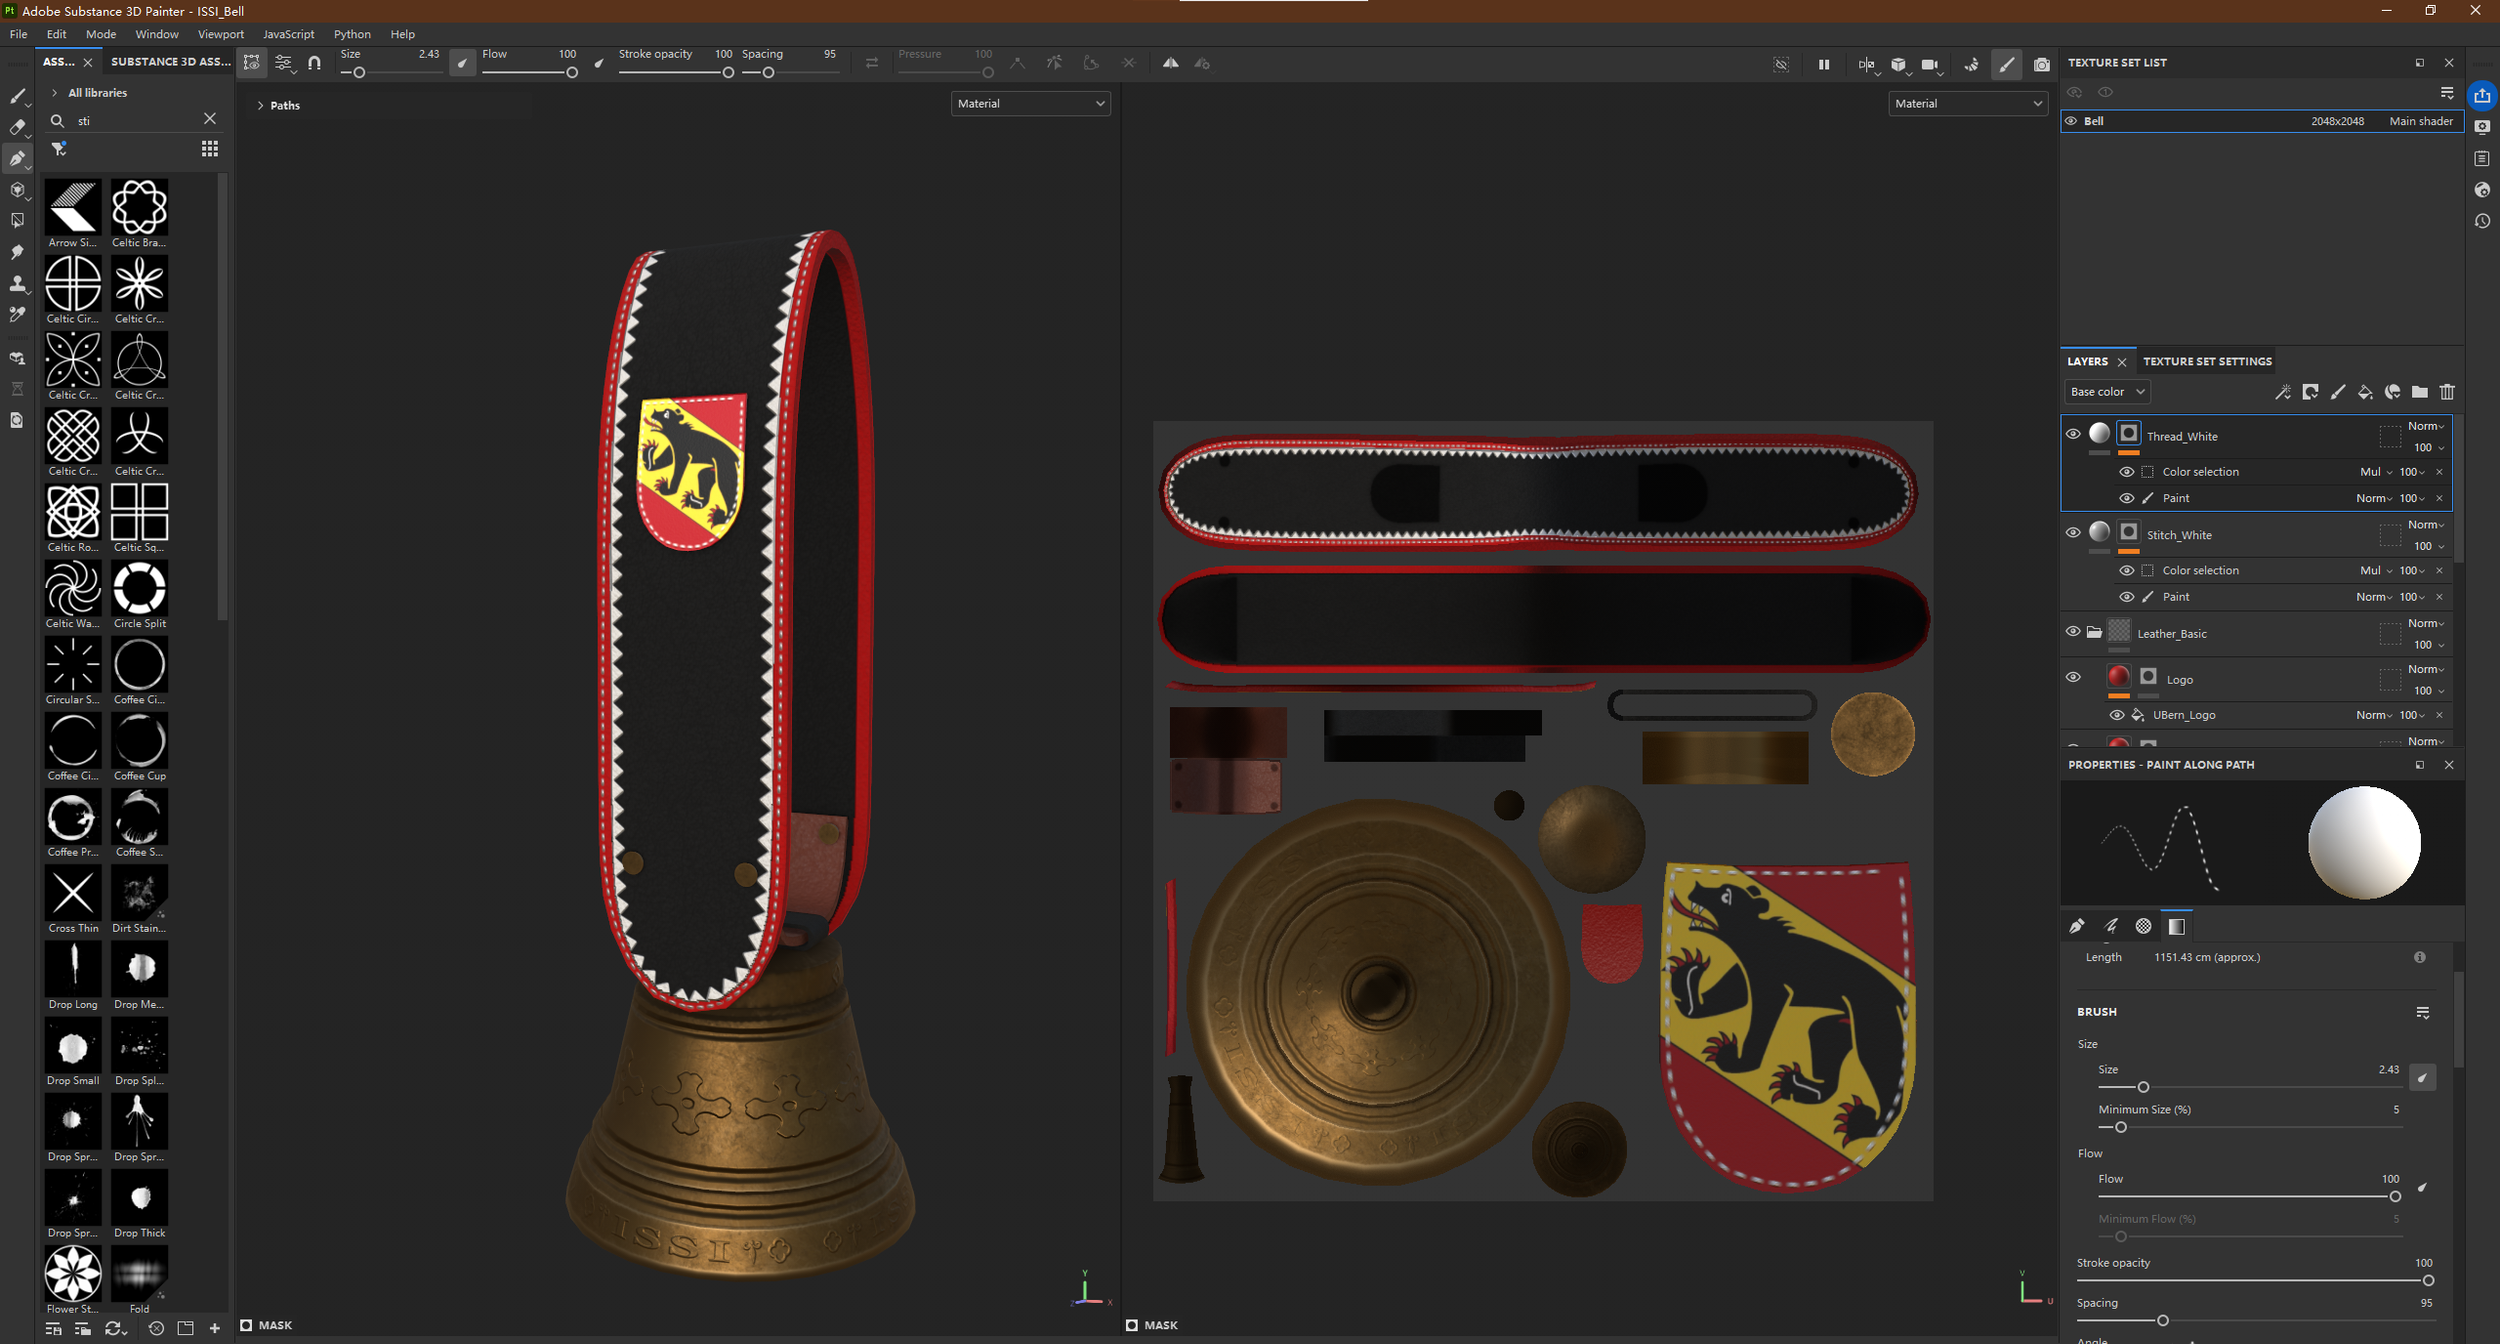2500x1344 pixels.
Task: Hide the Thread_White layer
Action: click(x=2073, y=434)
